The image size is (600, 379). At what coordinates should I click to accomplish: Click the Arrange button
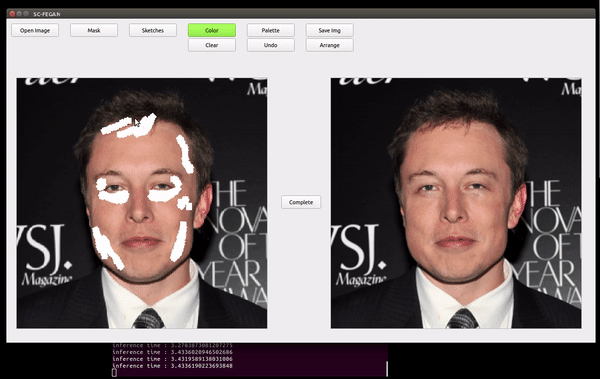click(x=329, y=45)
